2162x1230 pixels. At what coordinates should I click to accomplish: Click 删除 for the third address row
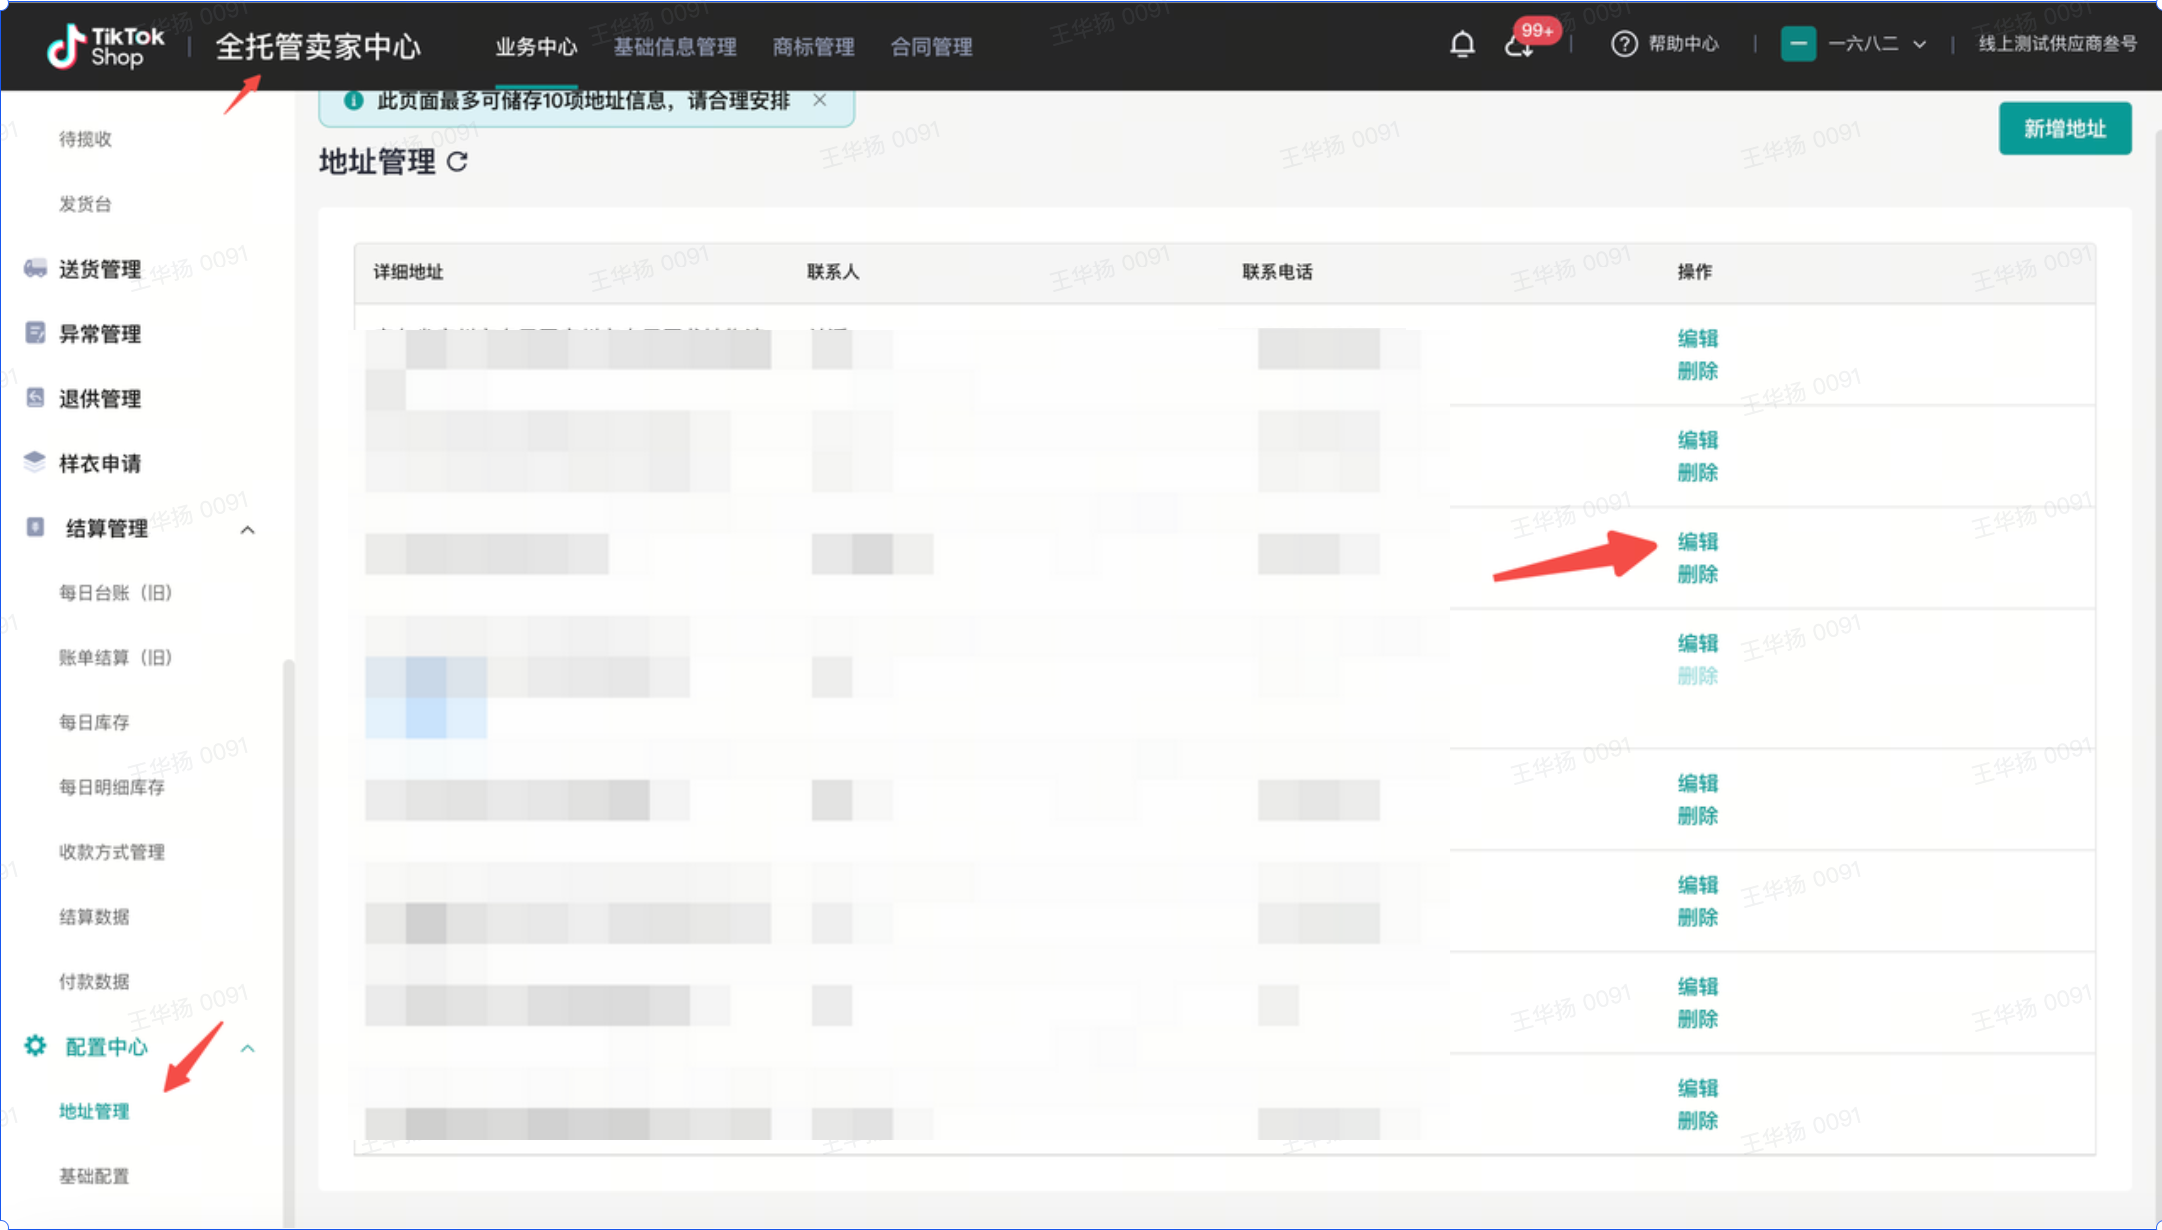[1697, 575]
